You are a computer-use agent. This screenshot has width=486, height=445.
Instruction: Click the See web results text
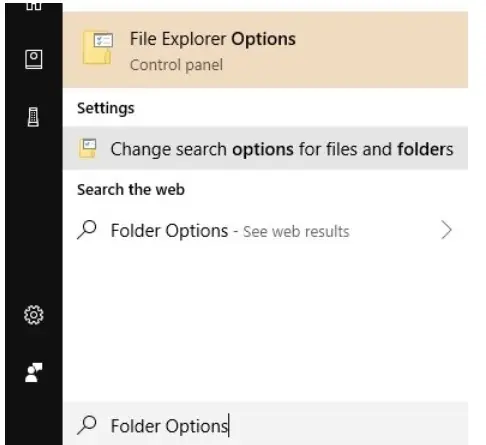(x=296, y=232)
